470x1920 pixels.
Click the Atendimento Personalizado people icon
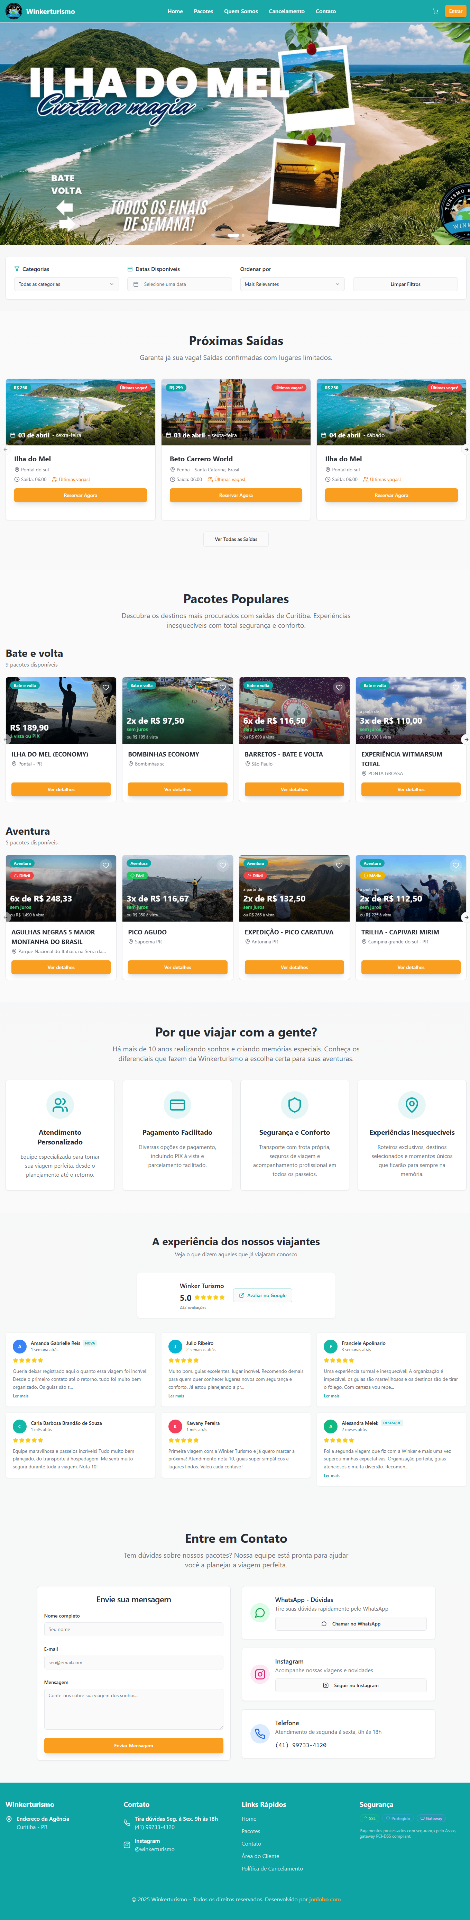pyautogui.click(x=60, y=1104)
